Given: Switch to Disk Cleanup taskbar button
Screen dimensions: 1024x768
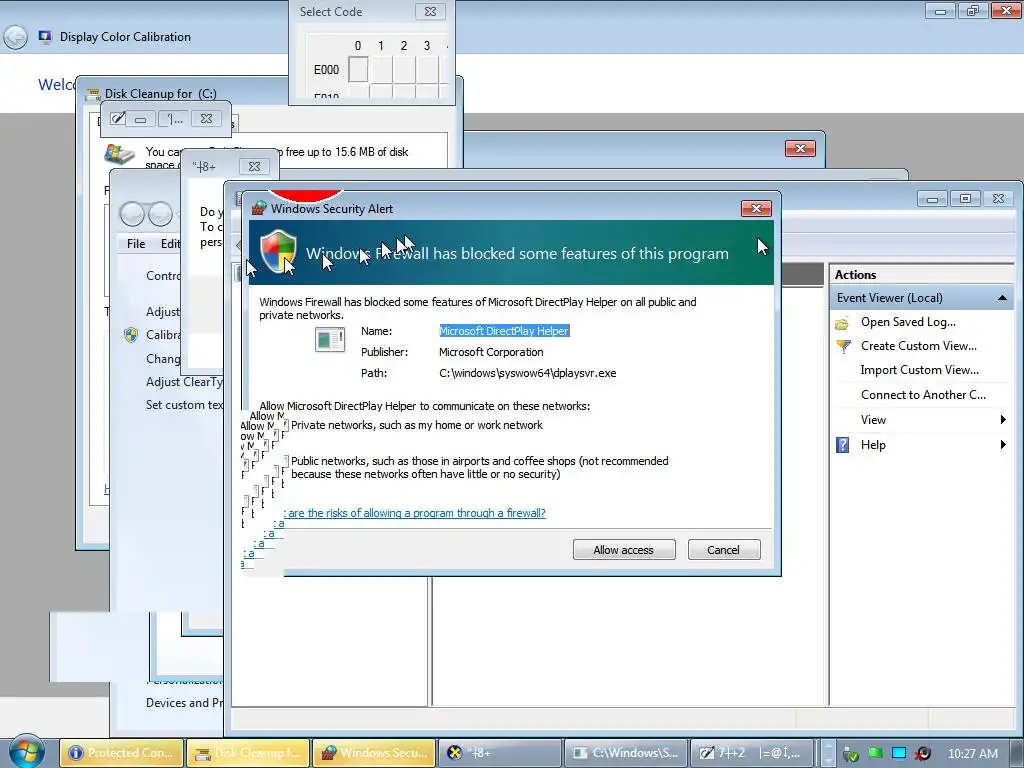Looking at the screenshot, I should (248, 753).
